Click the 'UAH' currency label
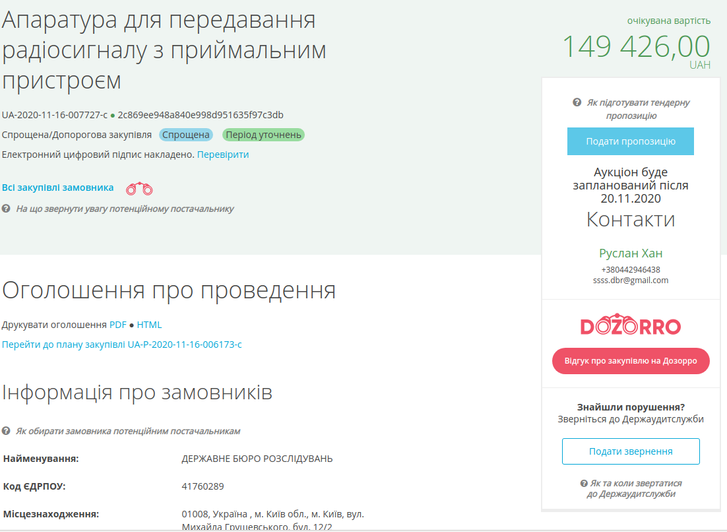This screenshot has height=532, width=727. point(700,65)
